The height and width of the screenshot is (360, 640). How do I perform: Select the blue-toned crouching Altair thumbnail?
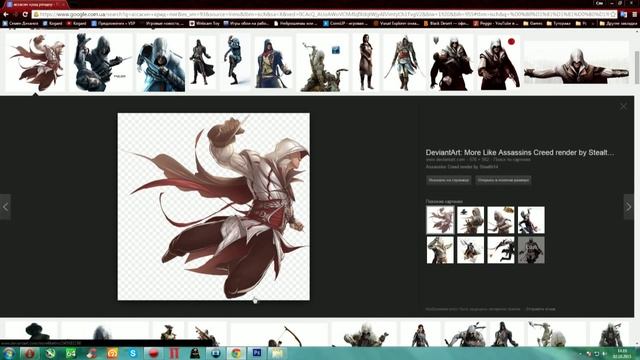pyautogui.click(x=160, y=62)
